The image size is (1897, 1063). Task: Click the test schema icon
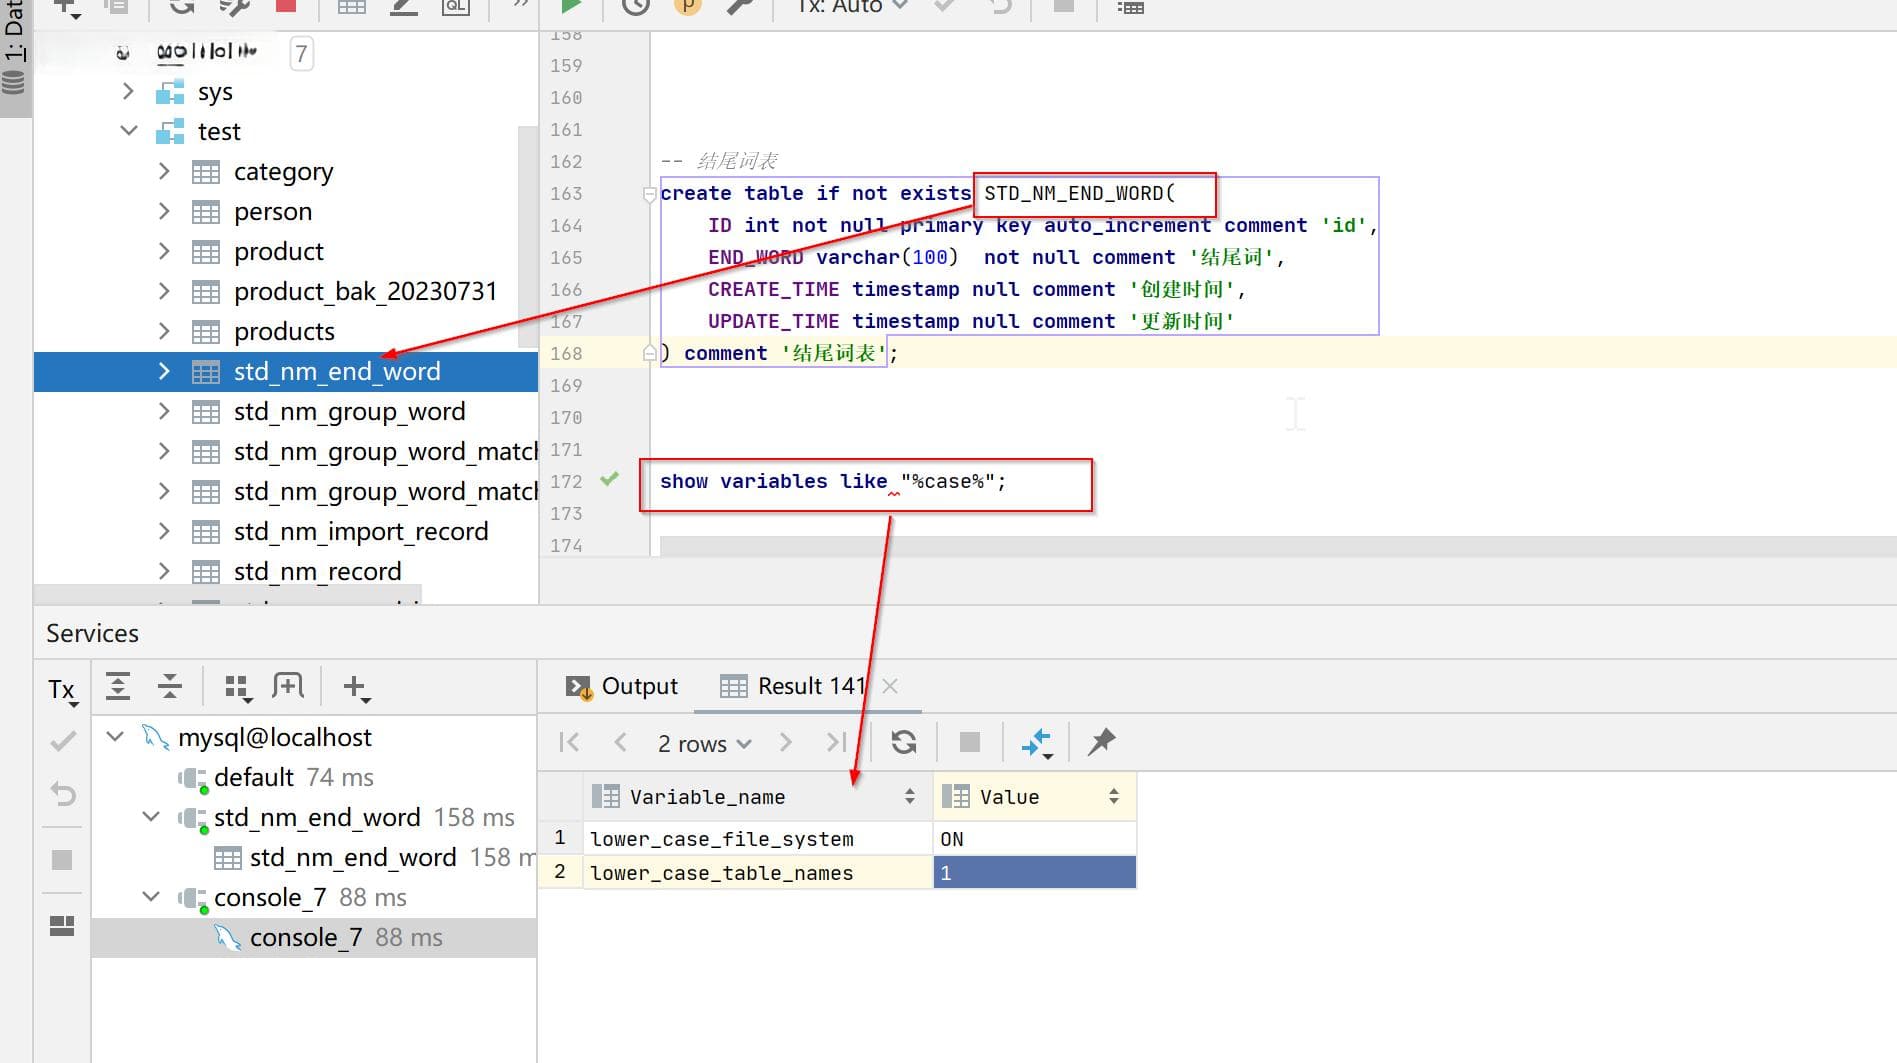[x=170, y=131]
